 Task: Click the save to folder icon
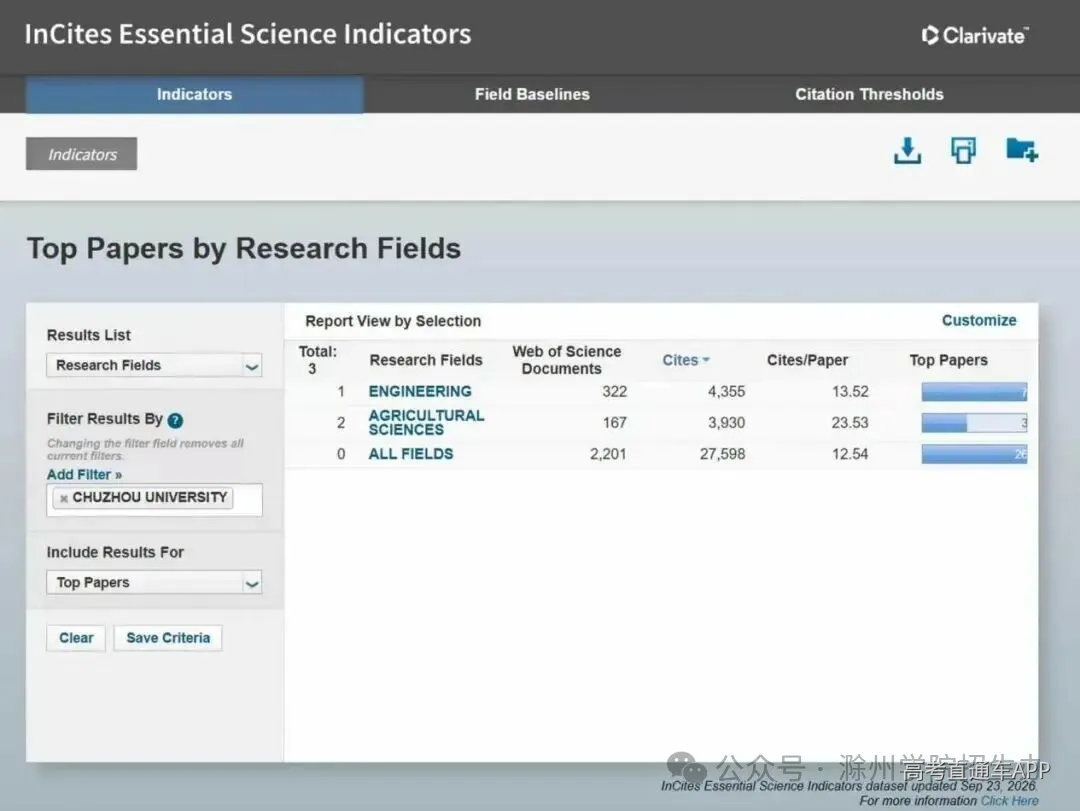[x=1021, y=150]
